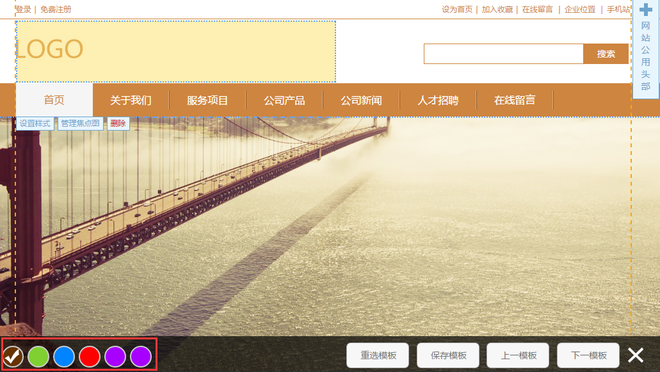Apply the red color theme swatch

[90, 356]
